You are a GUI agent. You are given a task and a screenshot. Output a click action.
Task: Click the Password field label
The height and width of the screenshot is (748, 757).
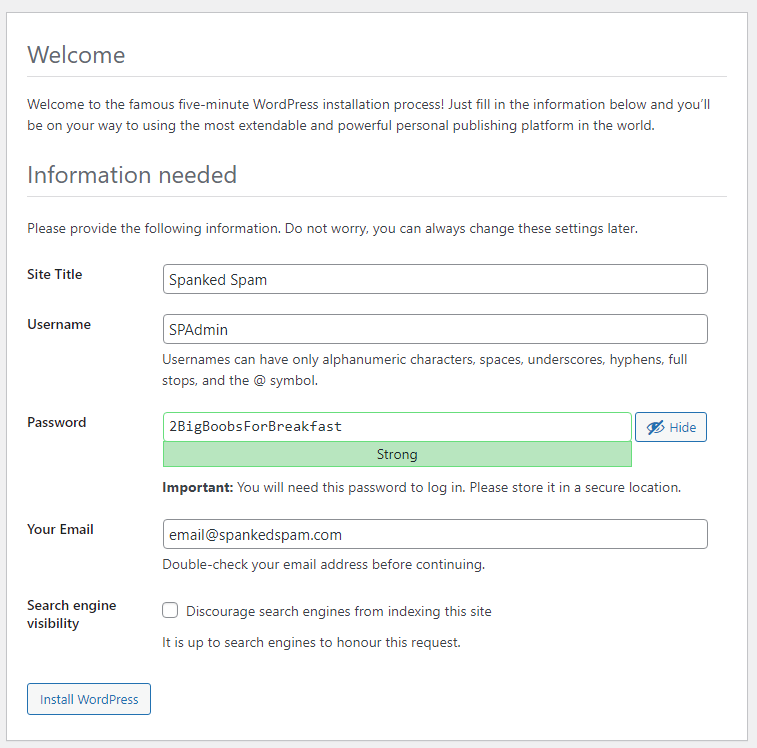pos(57,422)
